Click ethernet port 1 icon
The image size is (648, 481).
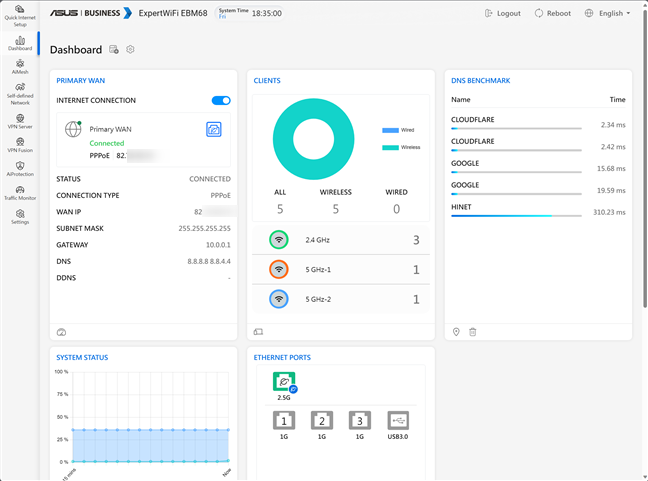point(284,421)
